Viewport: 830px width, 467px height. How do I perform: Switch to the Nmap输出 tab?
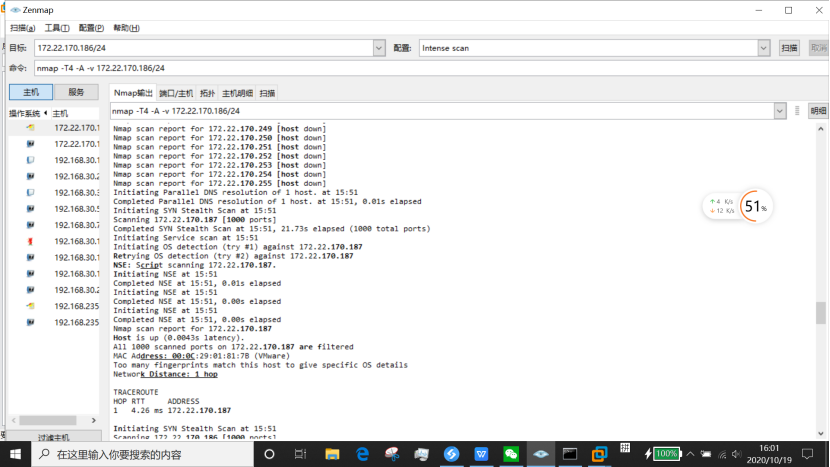(x=133, y=93)
